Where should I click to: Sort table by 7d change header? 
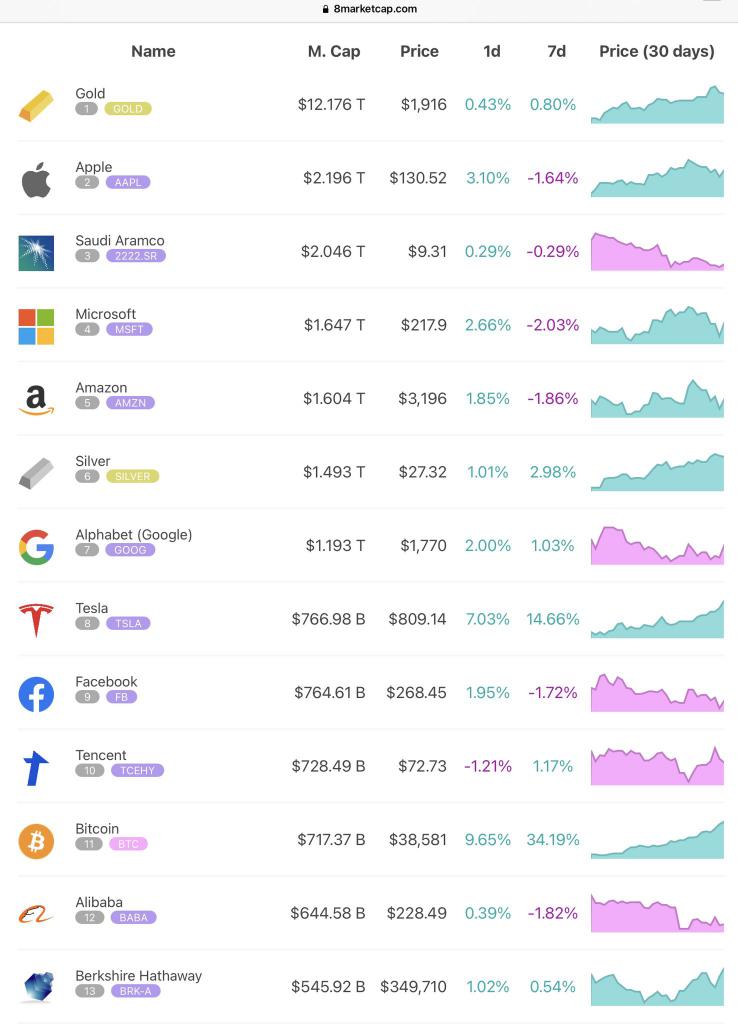[x=556, y=51]
